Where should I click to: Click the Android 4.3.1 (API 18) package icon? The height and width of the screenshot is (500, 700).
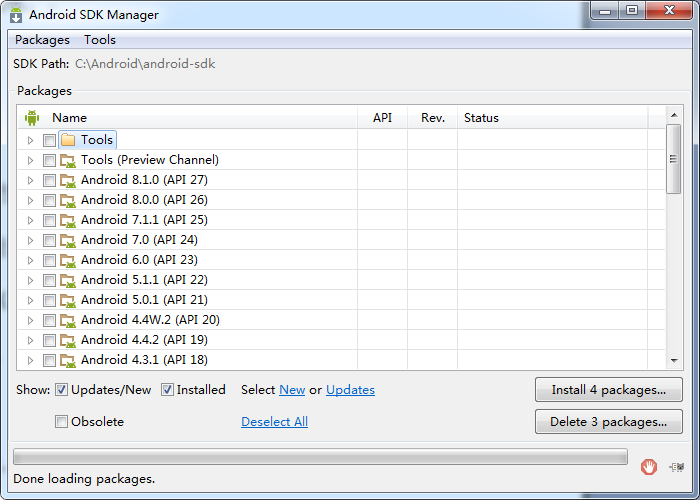tap(68, 360)
